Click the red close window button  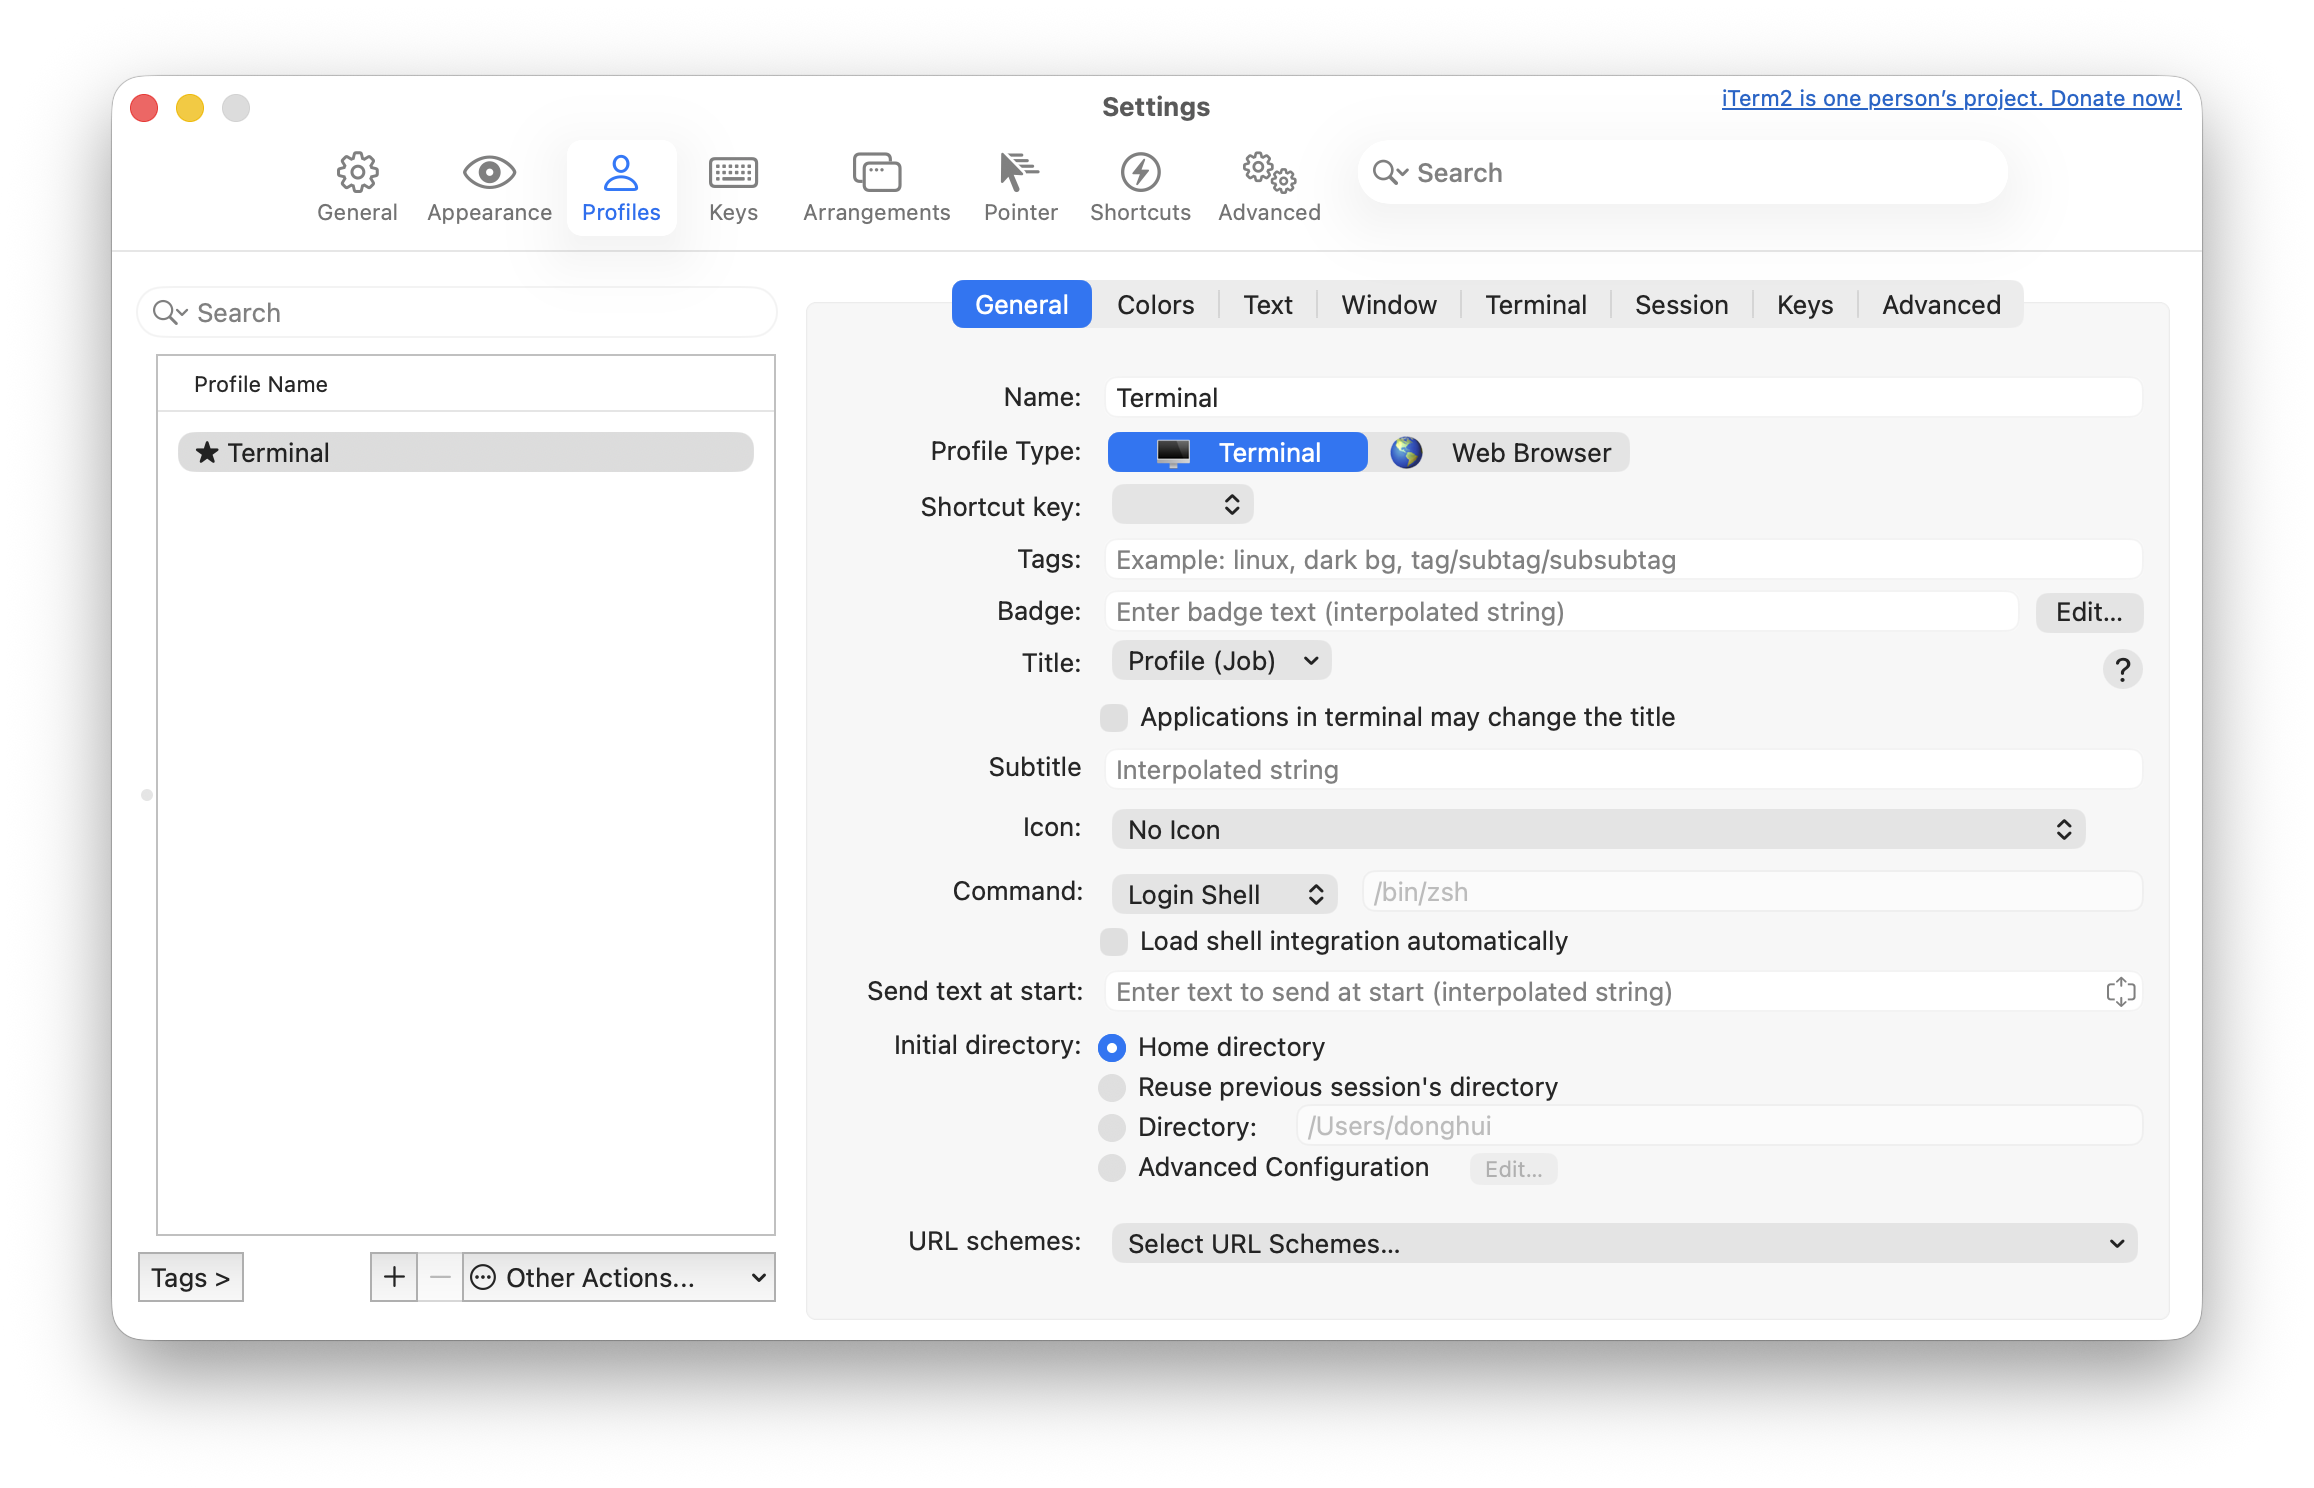pos(144,107)
